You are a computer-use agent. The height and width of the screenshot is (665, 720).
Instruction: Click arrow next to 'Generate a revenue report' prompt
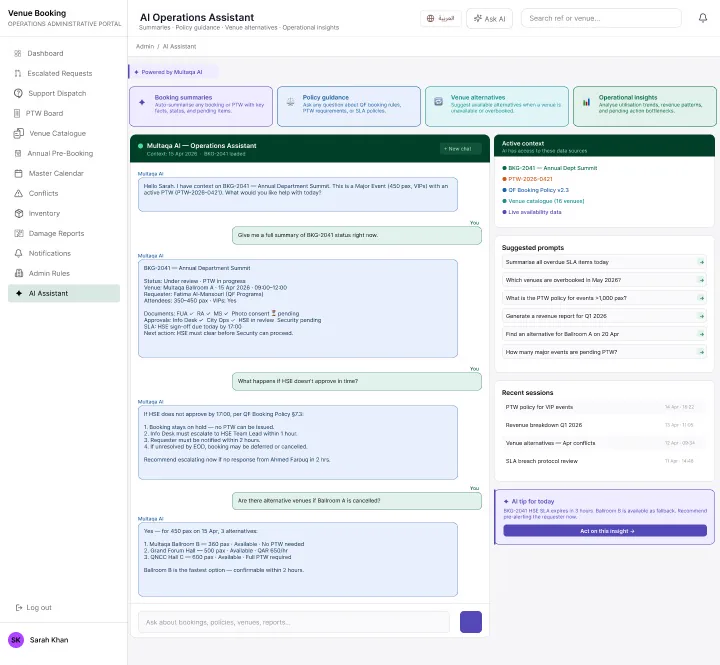(701, 316)
